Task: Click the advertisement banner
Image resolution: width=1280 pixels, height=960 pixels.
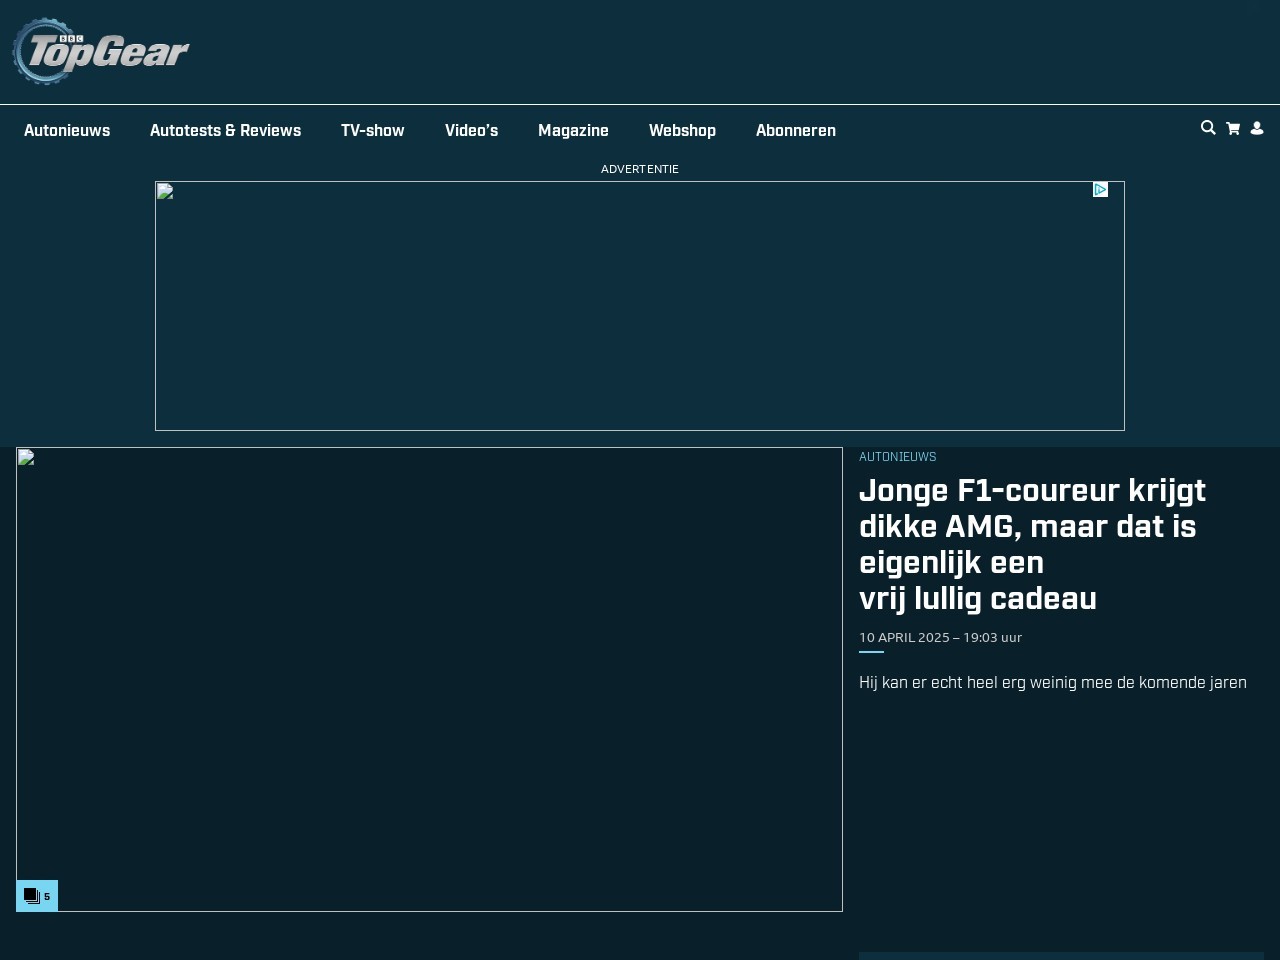Action: 640,306
